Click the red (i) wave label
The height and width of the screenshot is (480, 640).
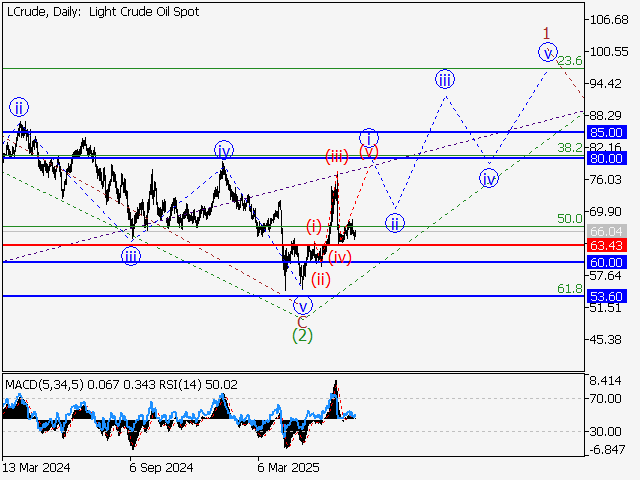[x=314, y=225]
